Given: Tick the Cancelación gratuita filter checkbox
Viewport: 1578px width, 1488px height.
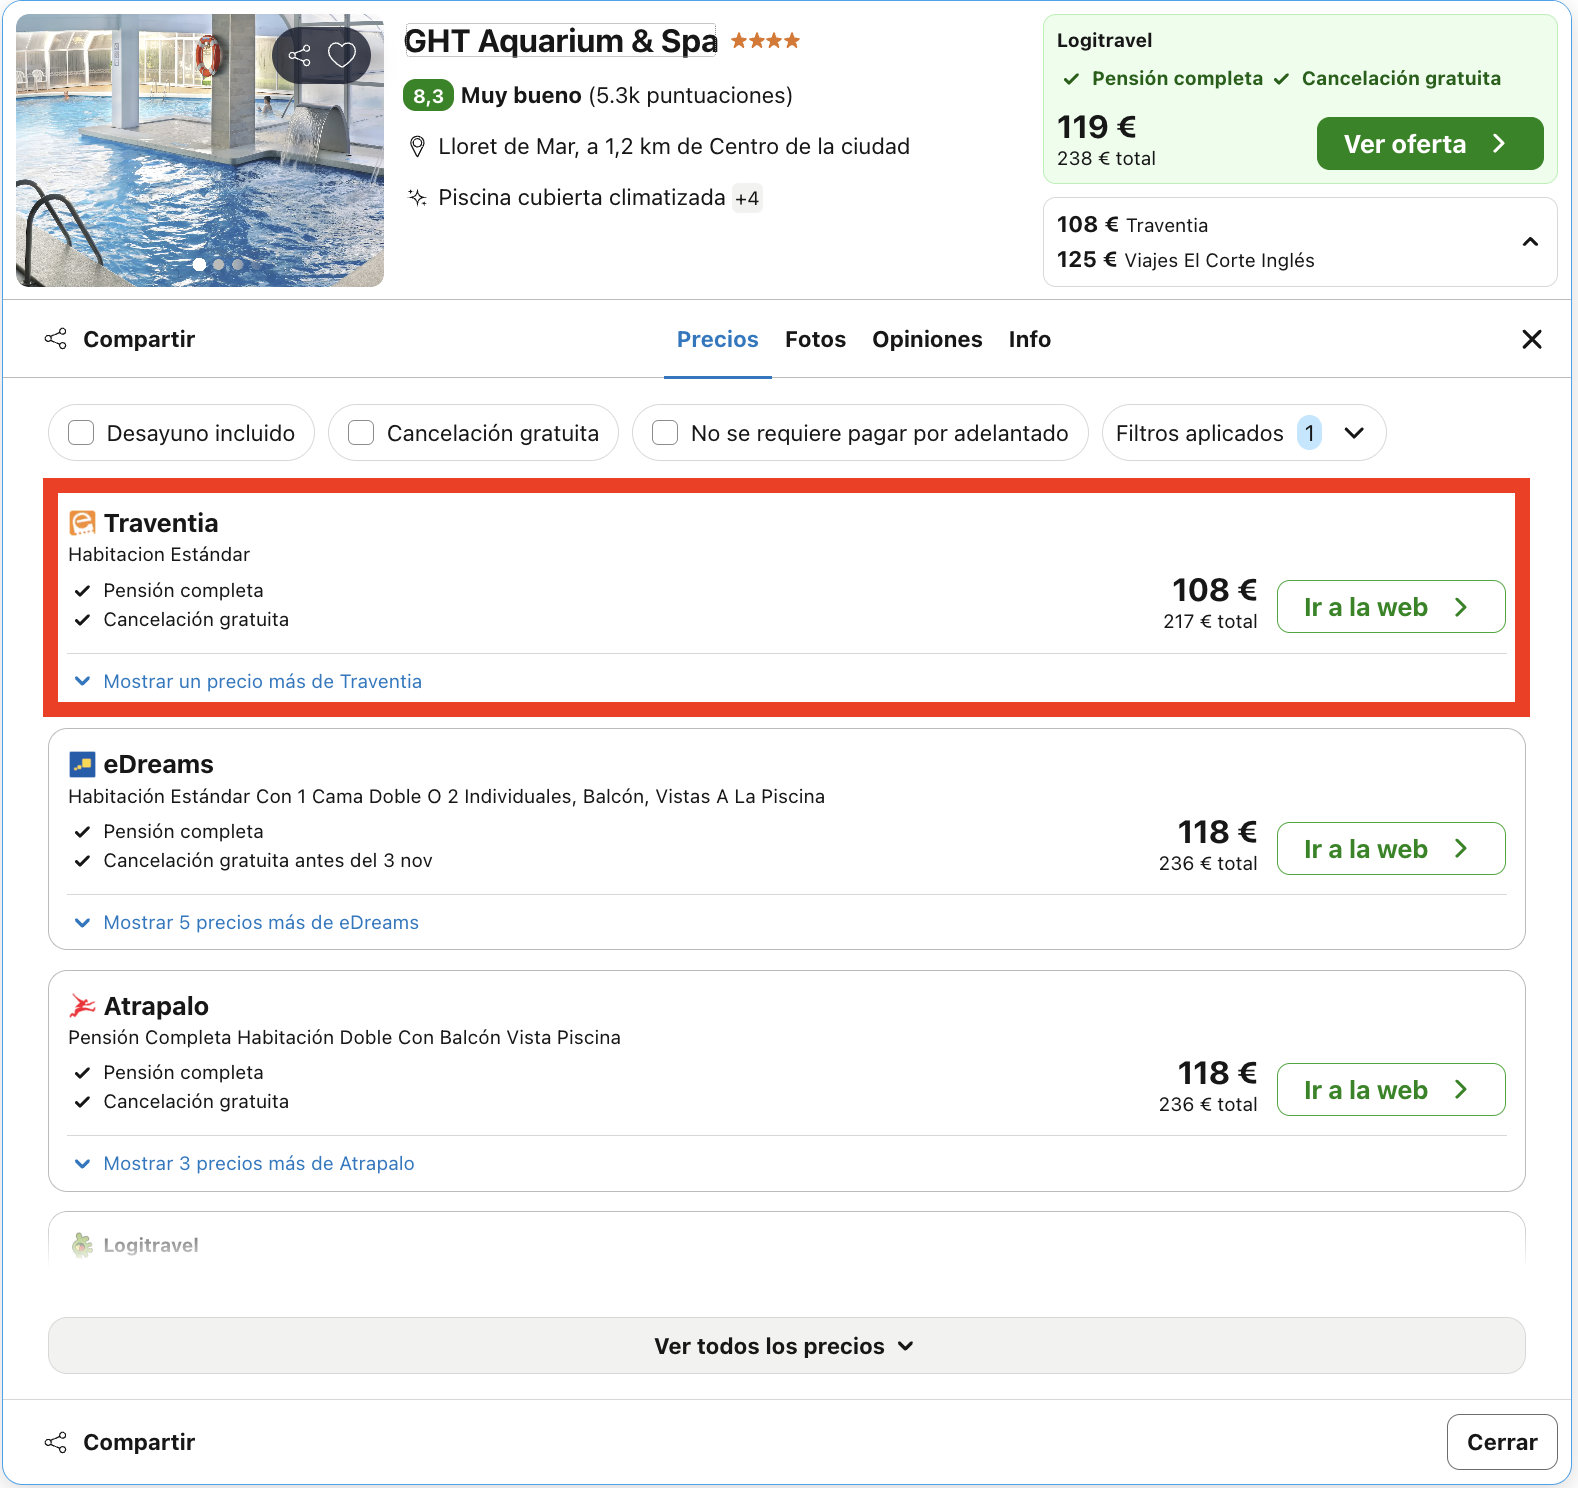Looking at the screenshot, I should pos(361,433).
